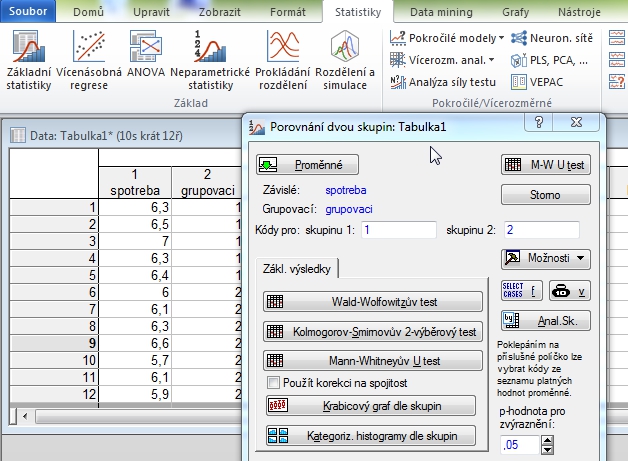Open Základní statistiky from the ribbon
628x461 pixels.
[28, 60]
